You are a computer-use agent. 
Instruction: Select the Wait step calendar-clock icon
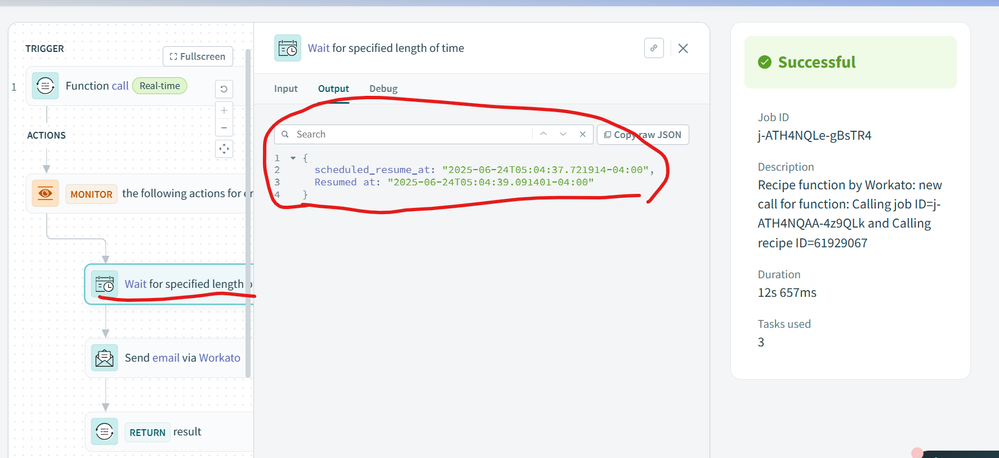click(x=104, y=285)
